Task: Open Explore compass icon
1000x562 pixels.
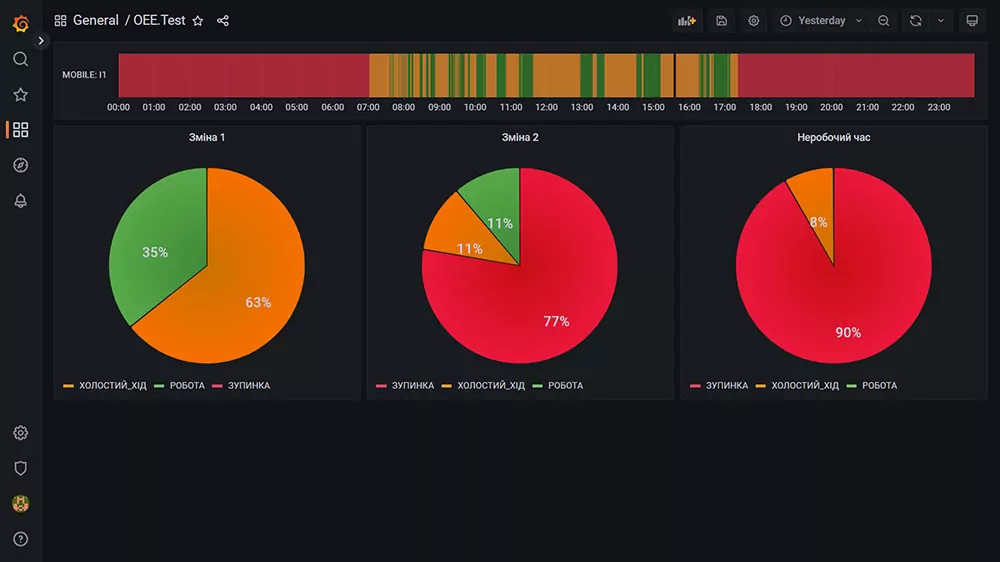Action: pyautogui.click(x=20, y=165)
